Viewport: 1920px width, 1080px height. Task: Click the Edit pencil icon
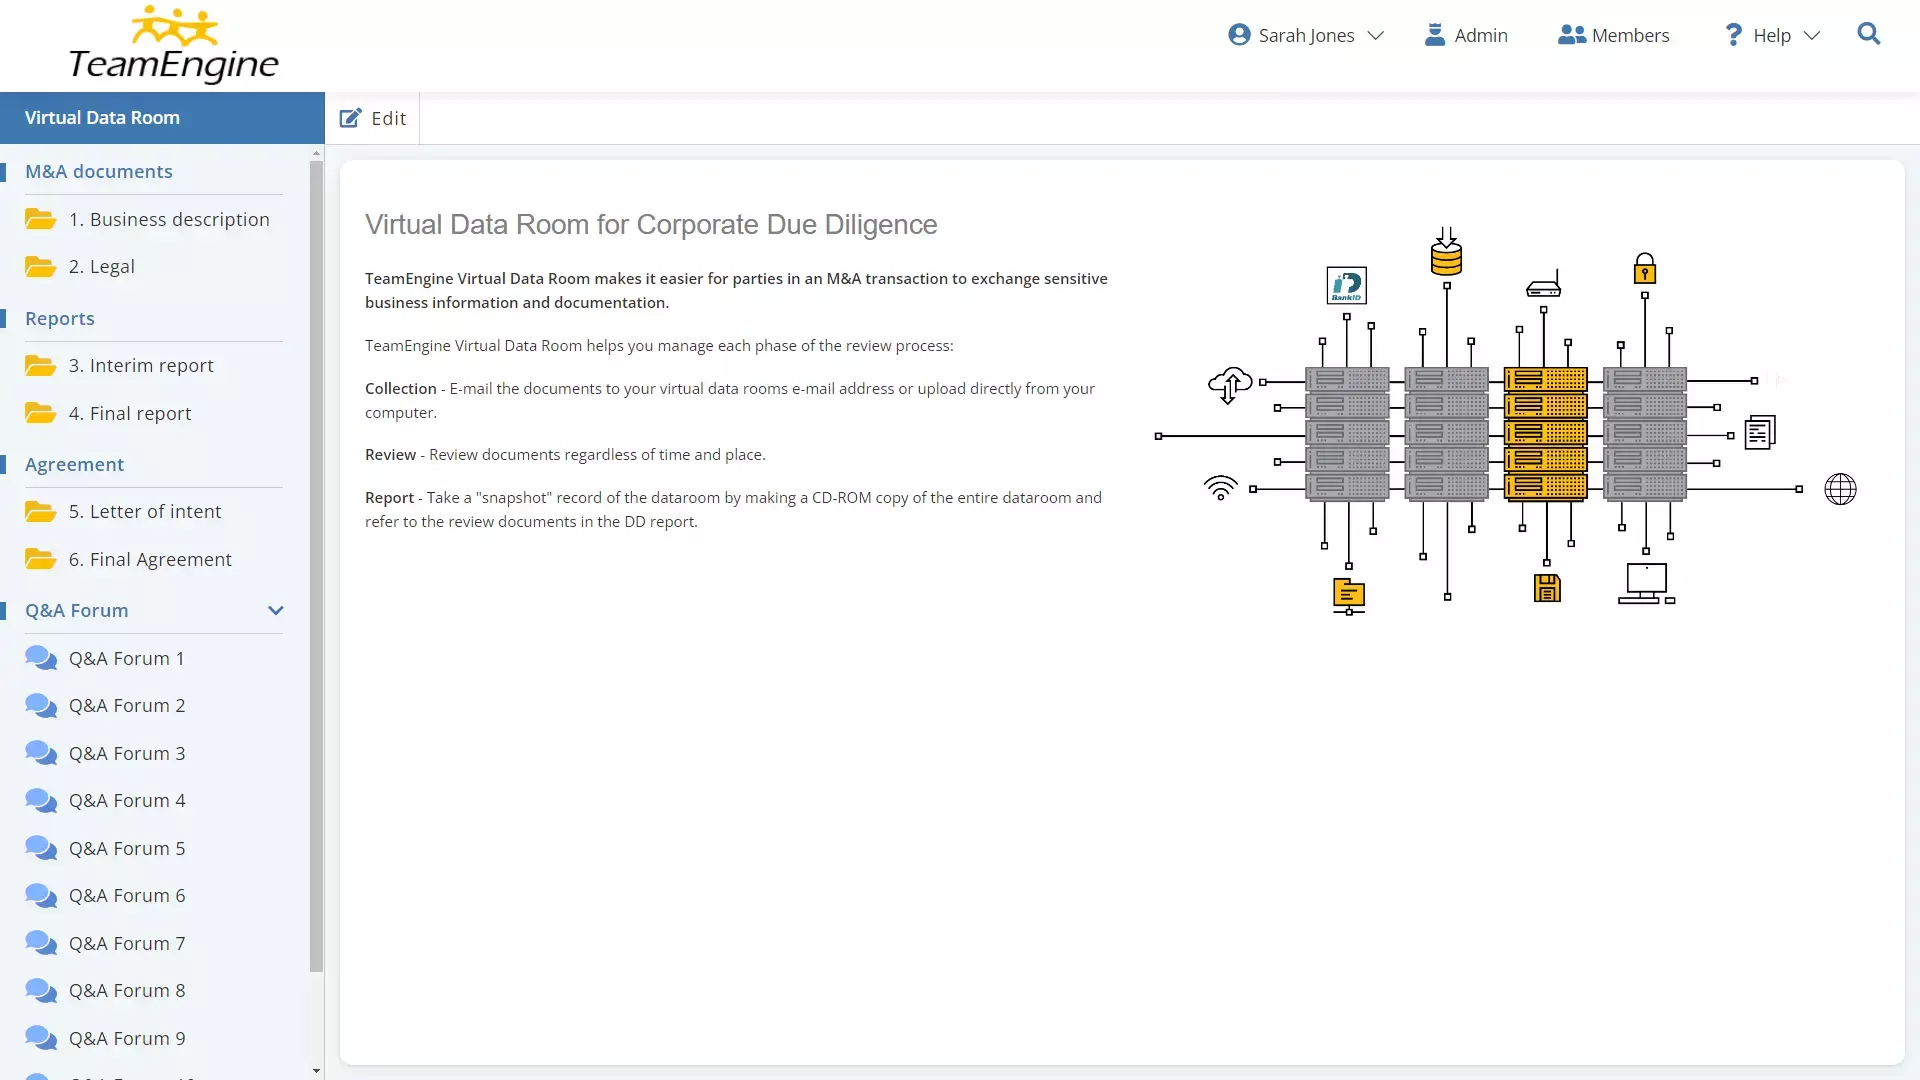[350, 118]
